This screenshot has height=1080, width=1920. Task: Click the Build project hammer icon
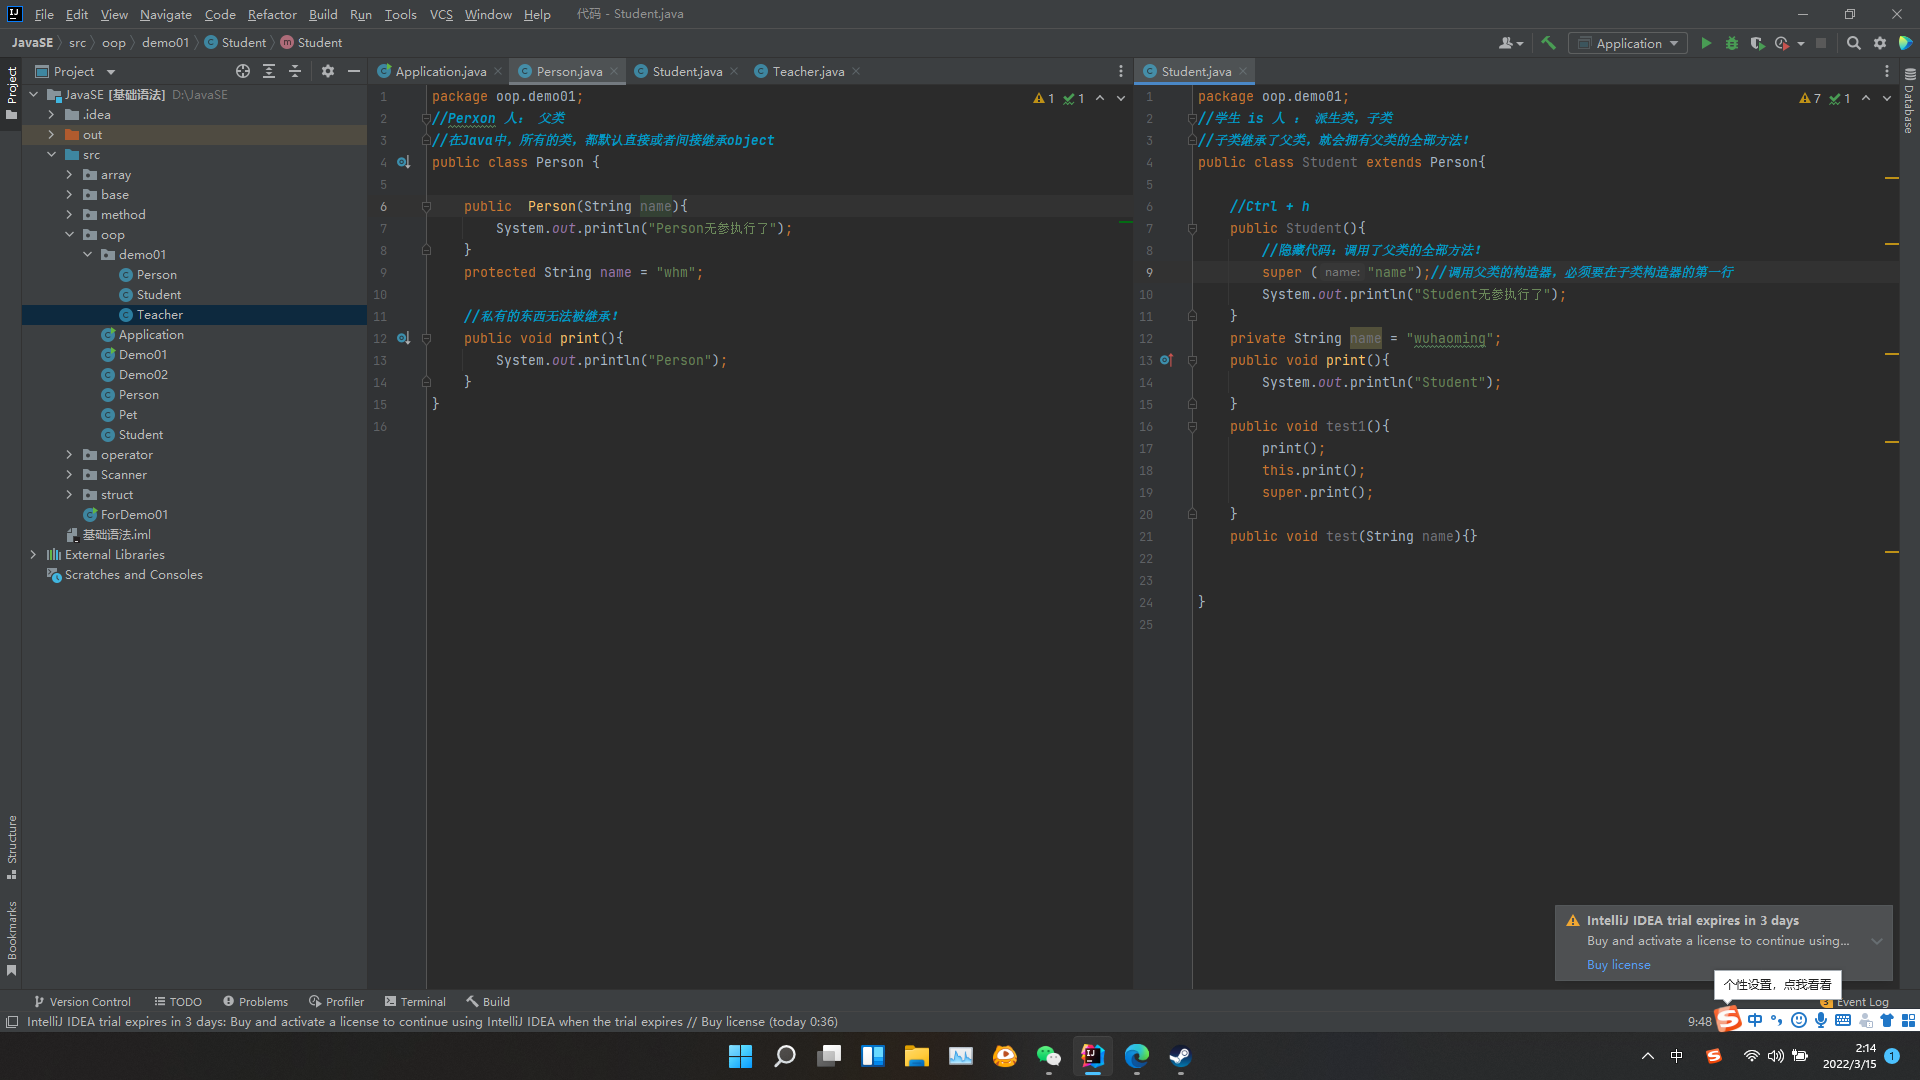click(x=1548, y=43)
